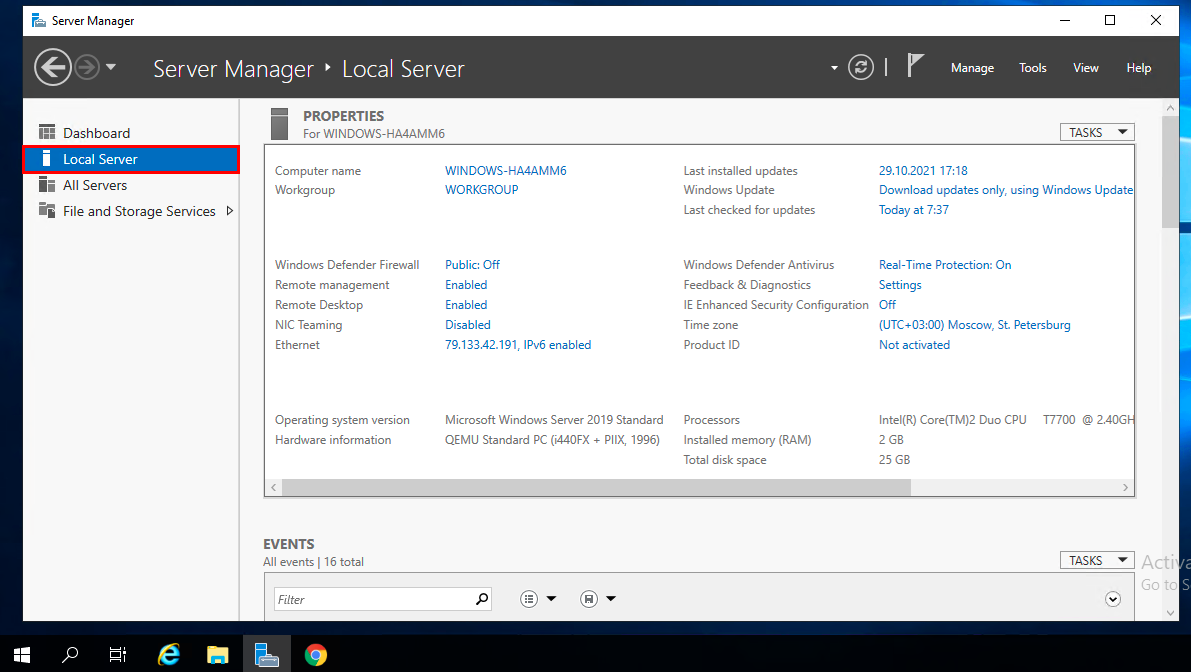Click the last installed updates date link

click(923, 171)
